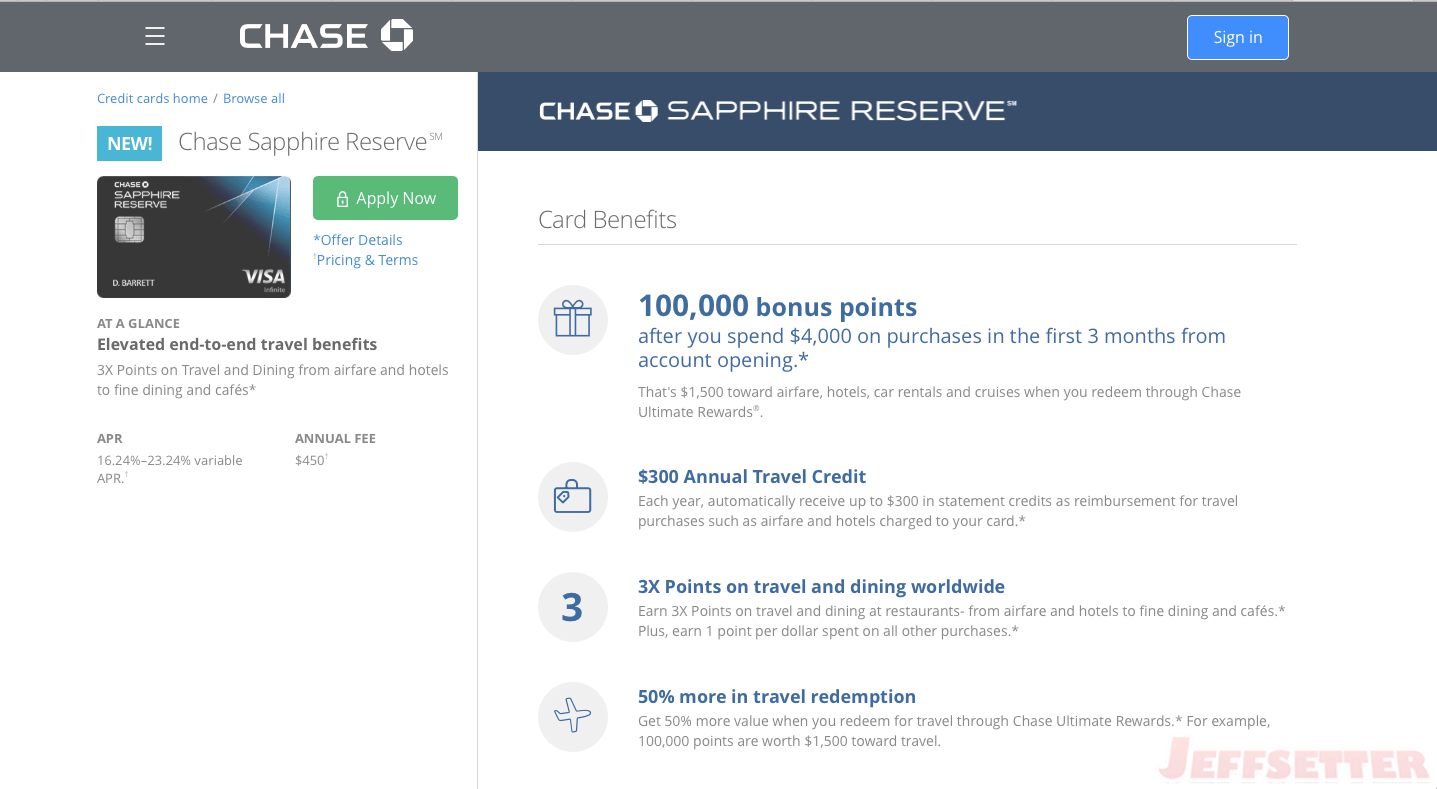
Task: Click the suitcase travel credit icon
Action: click(573, 497)
